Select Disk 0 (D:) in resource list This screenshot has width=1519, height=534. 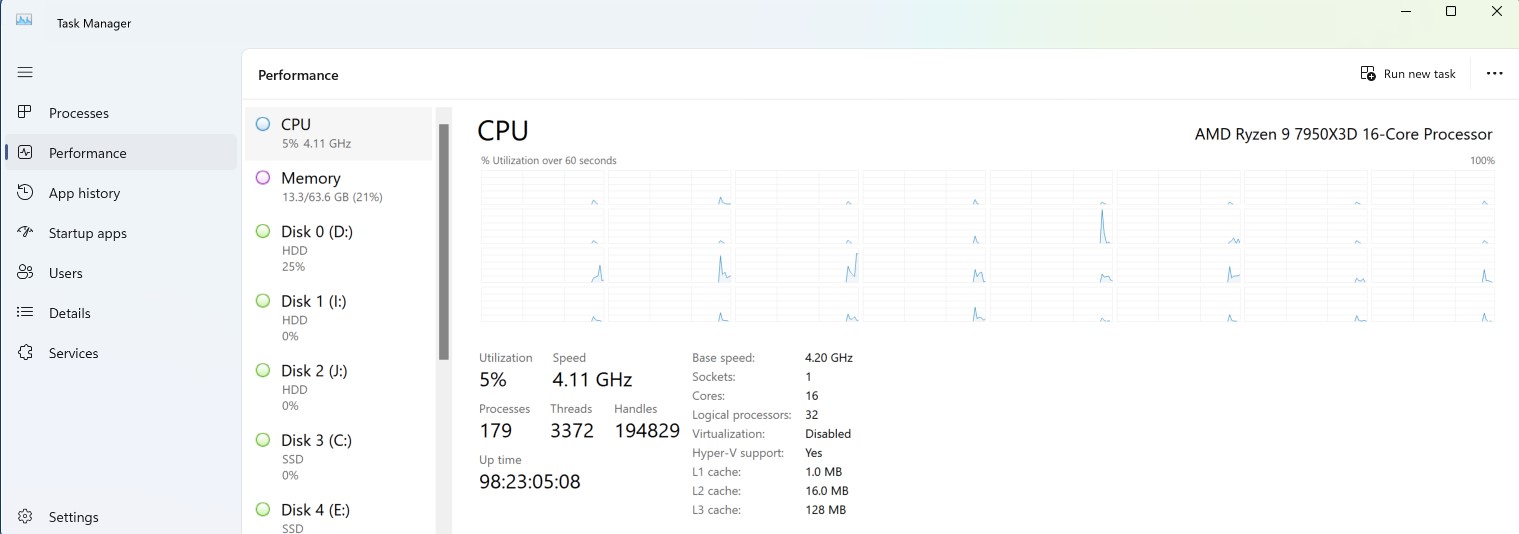(x=339, y=248)
